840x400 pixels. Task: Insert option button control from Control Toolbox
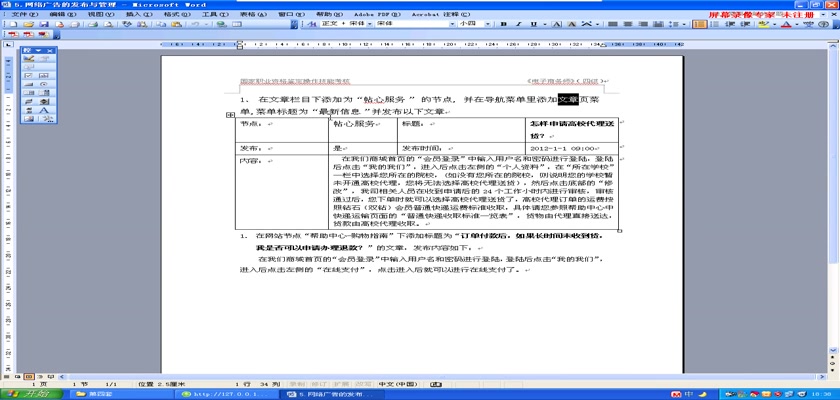pos(43,84)
